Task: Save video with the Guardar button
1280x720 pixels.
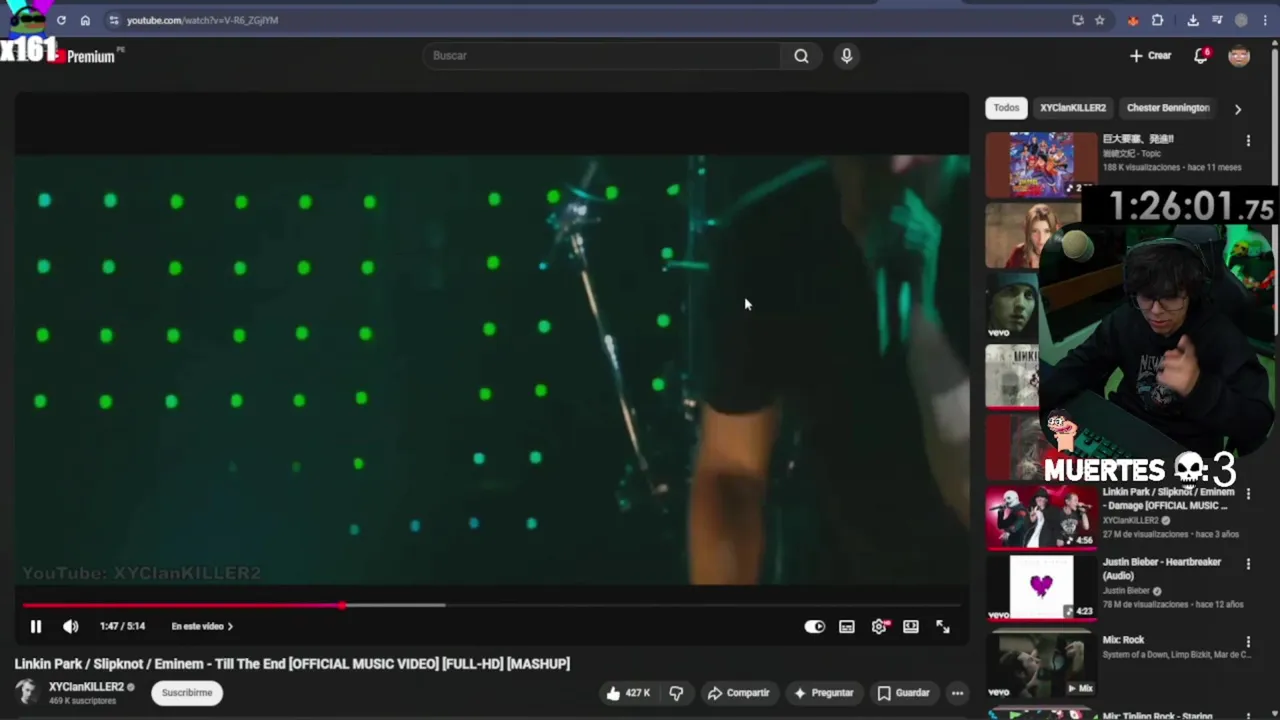Action: (904, 693)
